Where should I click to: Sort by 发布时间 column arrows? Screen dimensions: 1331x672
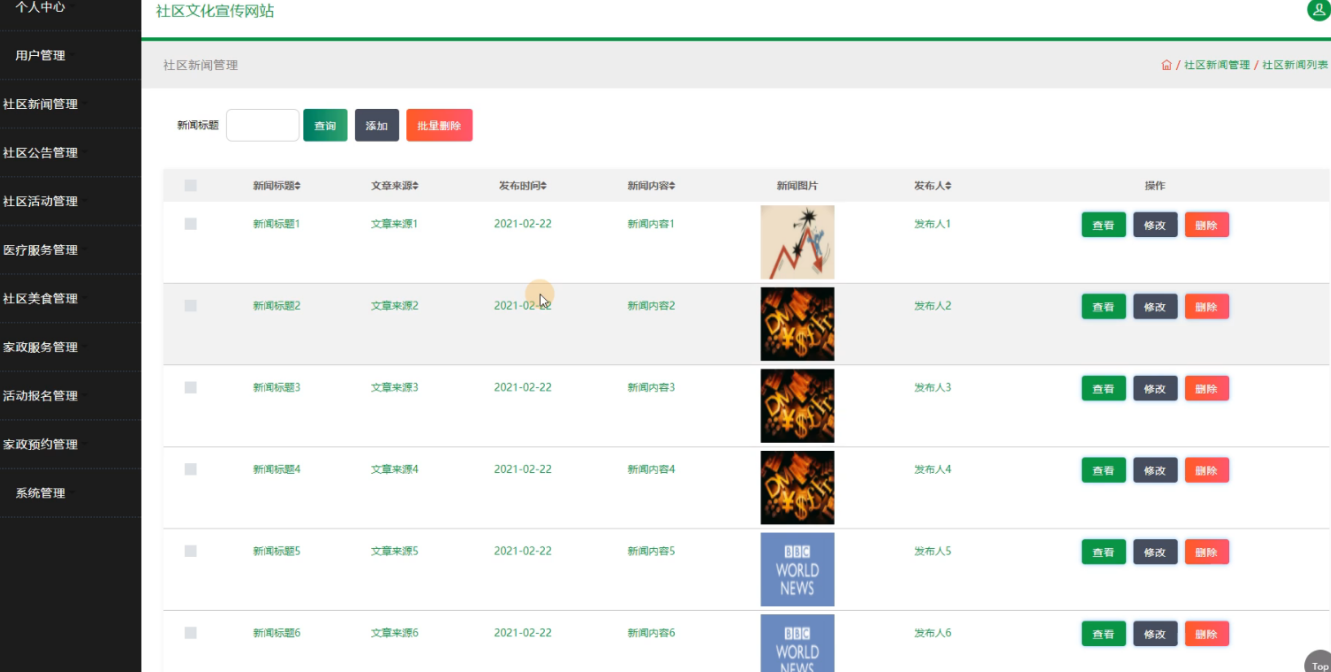tap(543, 186)
